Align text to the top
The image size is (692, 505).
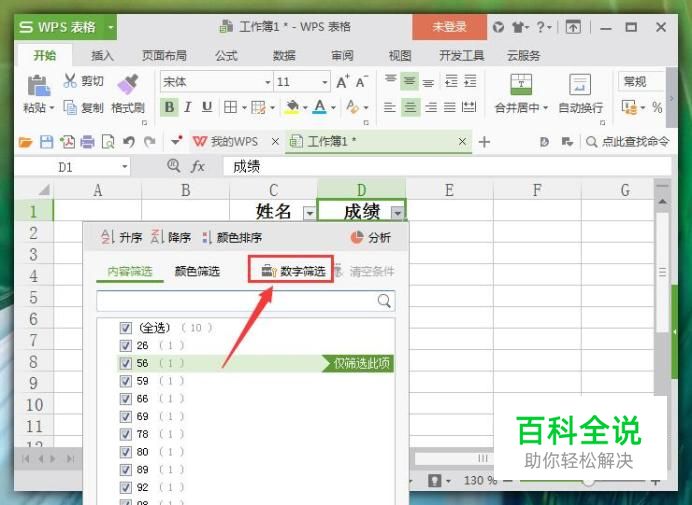[x=390, y=81]
